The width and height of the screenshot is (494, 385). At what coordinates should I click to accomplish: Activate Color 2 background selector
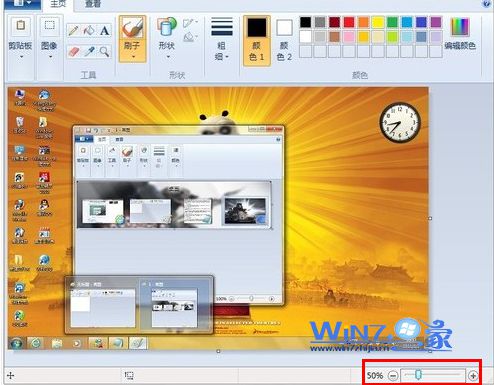284,40
